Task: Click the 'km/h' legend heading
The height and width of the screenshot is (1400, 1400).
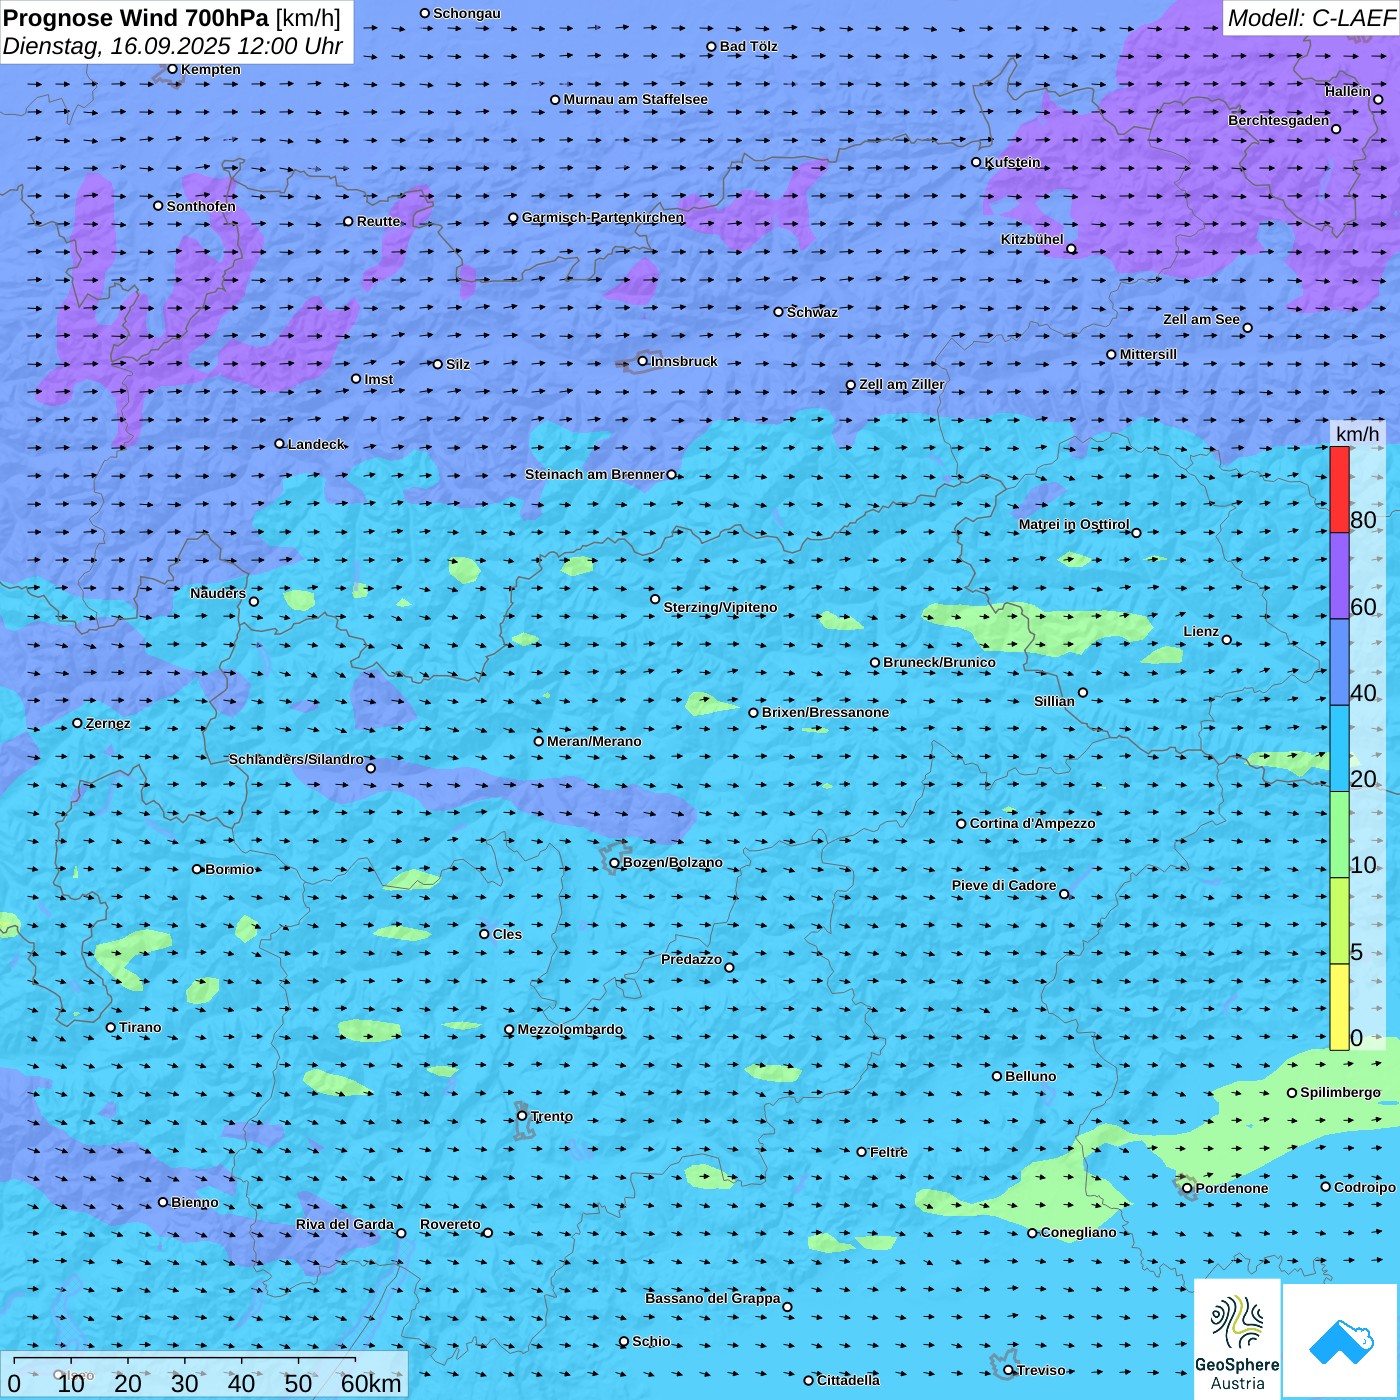Action: [1357, 434]
